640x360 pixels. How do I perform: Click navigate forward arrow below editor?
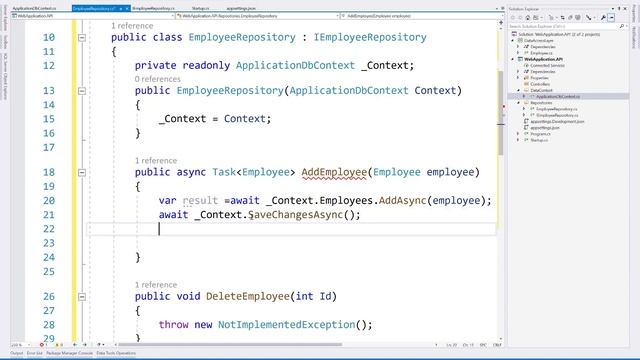click(85, 345)
